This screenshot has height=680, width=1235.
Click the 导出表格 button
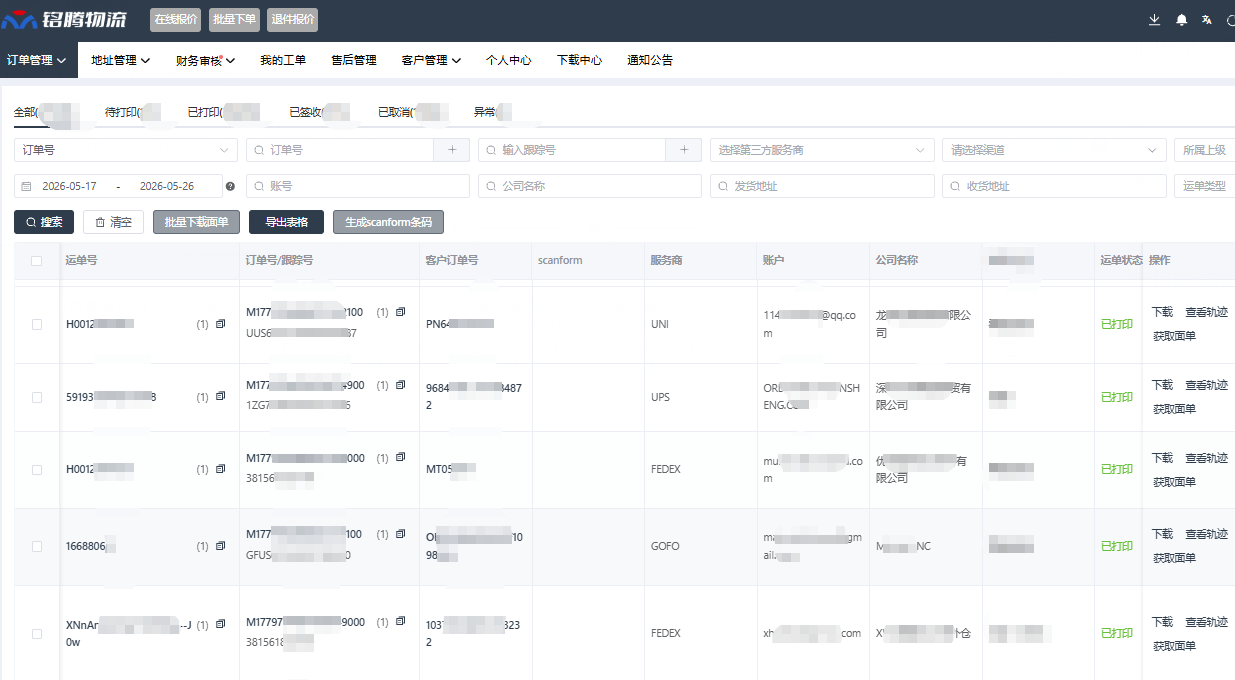pos(287,222)
